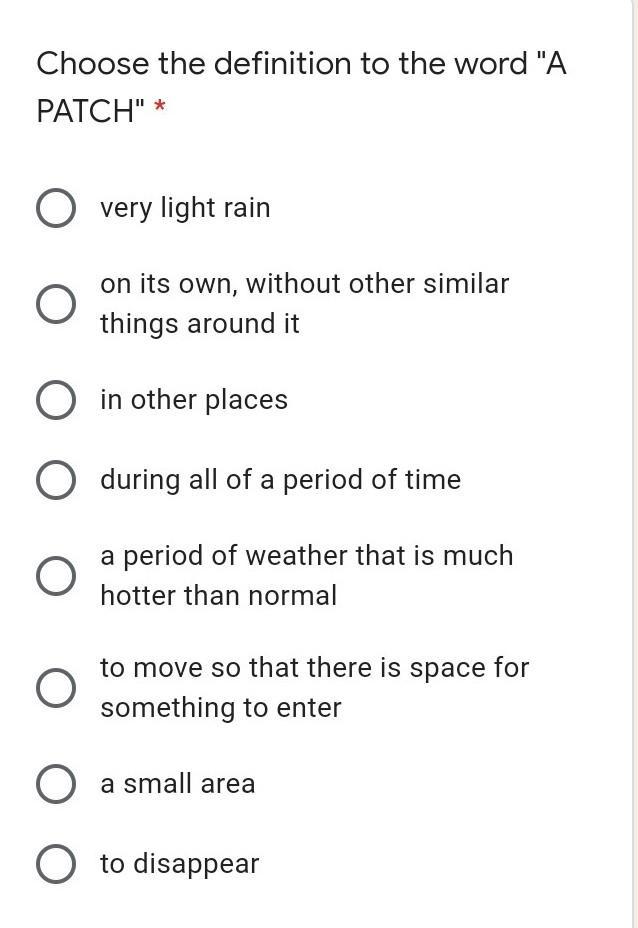Click the text 'a period of weather that is much'
The image size is (638, 928).
(x=306, y=556)
